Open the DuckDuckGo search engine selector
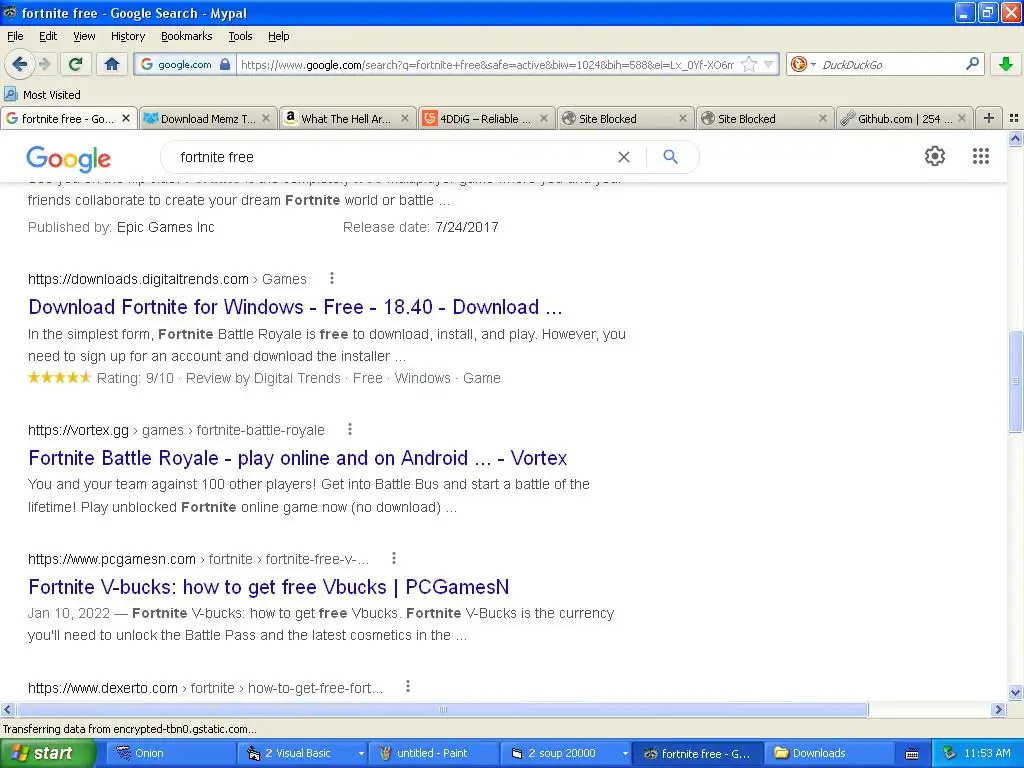This screenshot has height=768, width=1024. point(803,64)
